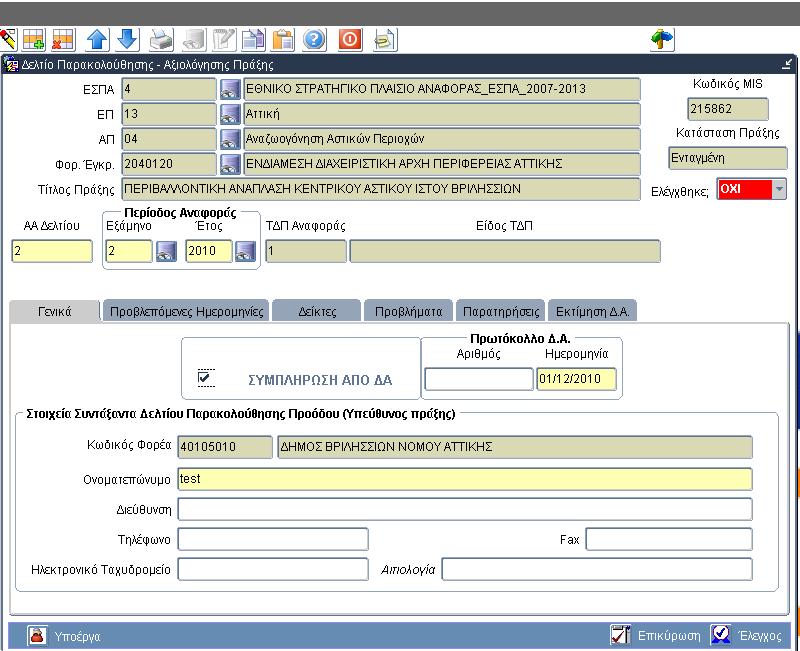Click the Πρωτόκολλο Αριθμός input field
This screenshot has width=800, height=651.
click(x=479, y=379)
